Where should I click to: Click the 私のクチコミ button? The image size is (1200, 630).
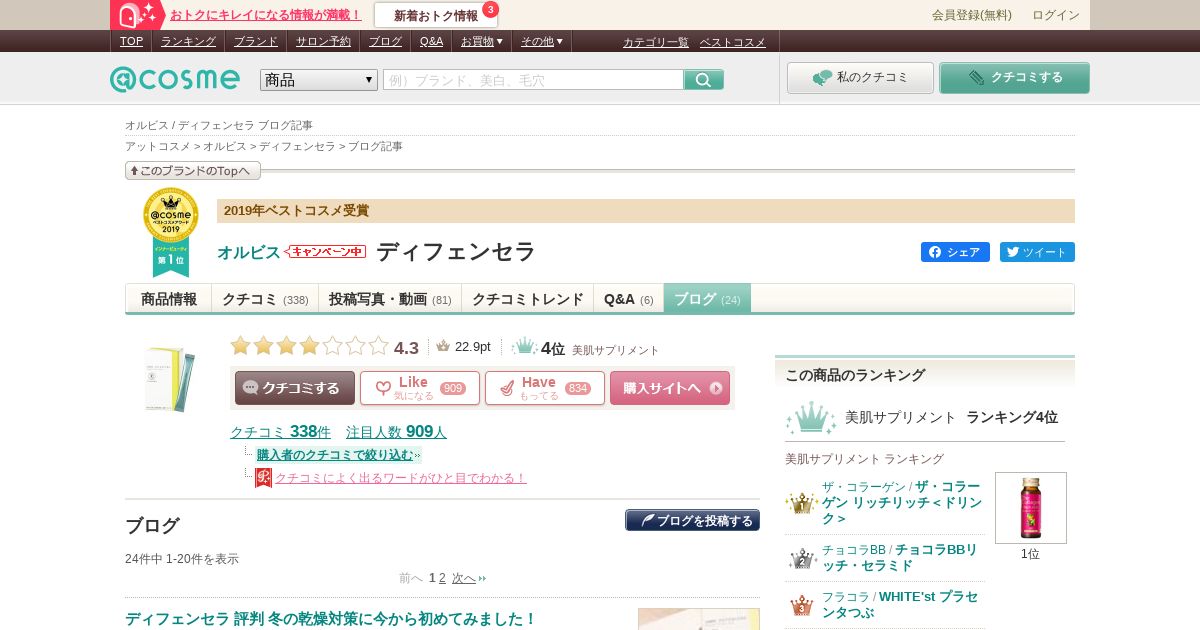click(860, 78)
